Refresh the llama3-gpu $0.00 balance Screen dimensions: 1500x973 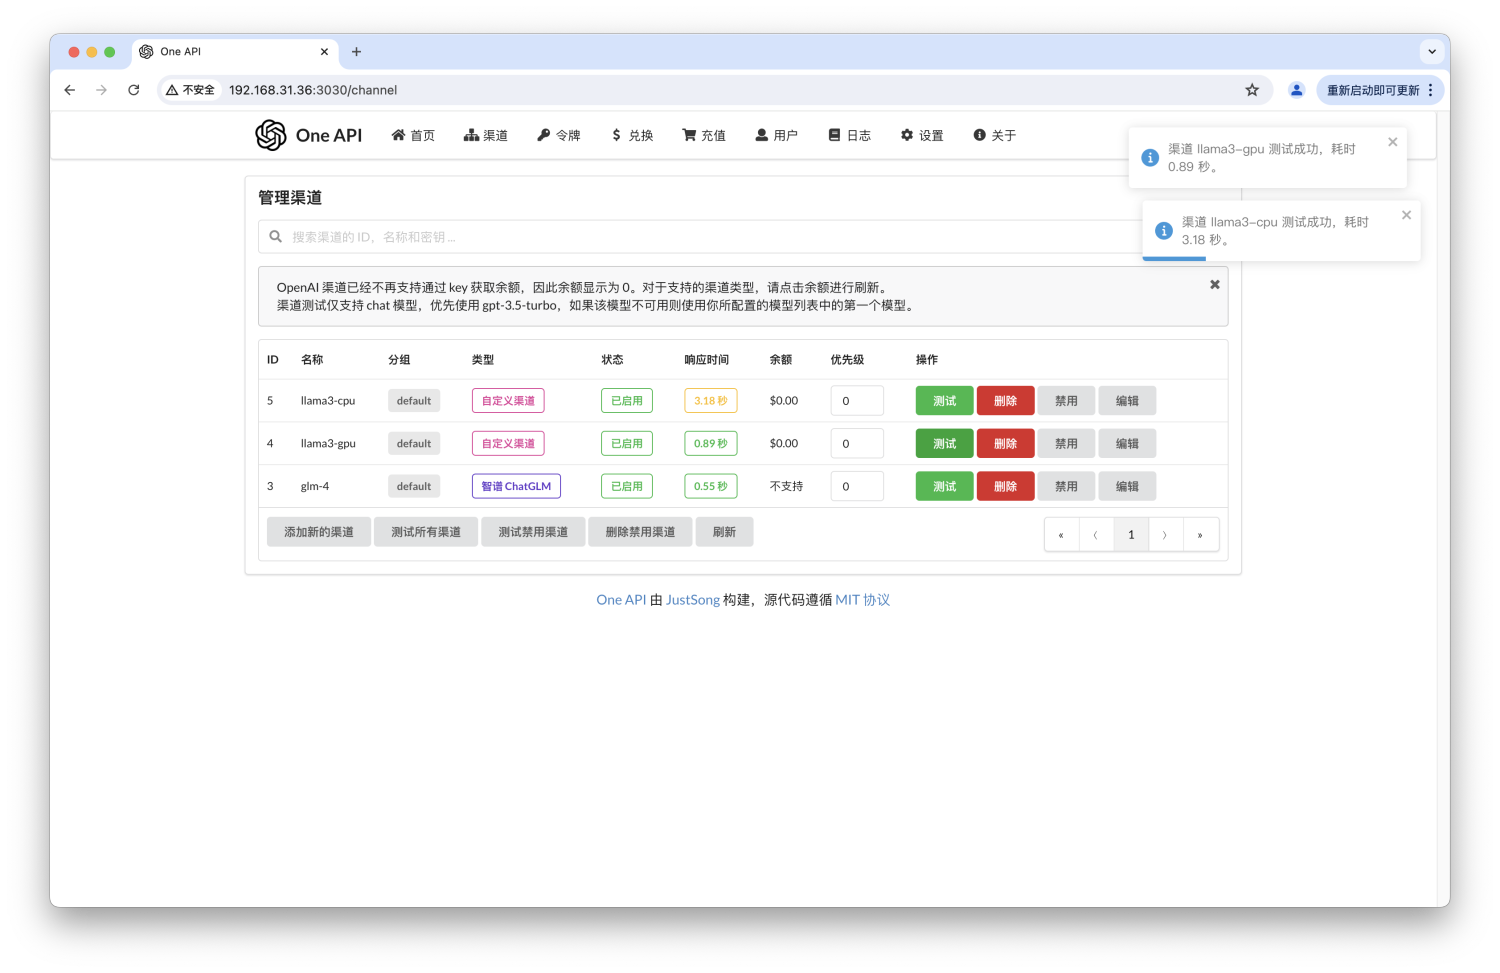tap(784, 444)
